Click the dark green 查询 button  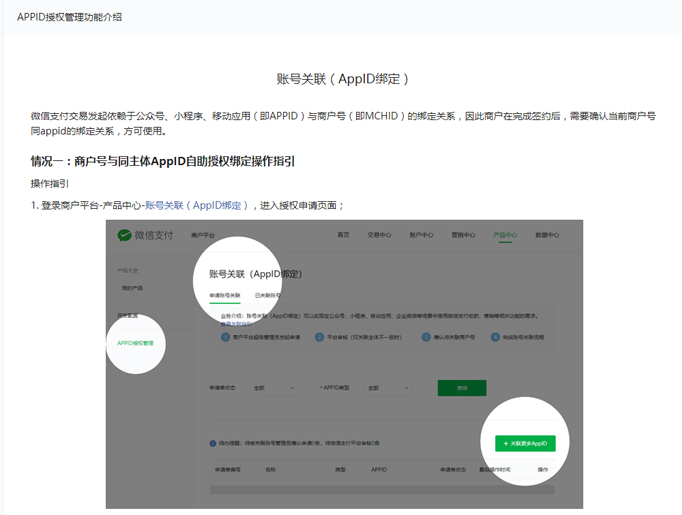coord(462,388)
